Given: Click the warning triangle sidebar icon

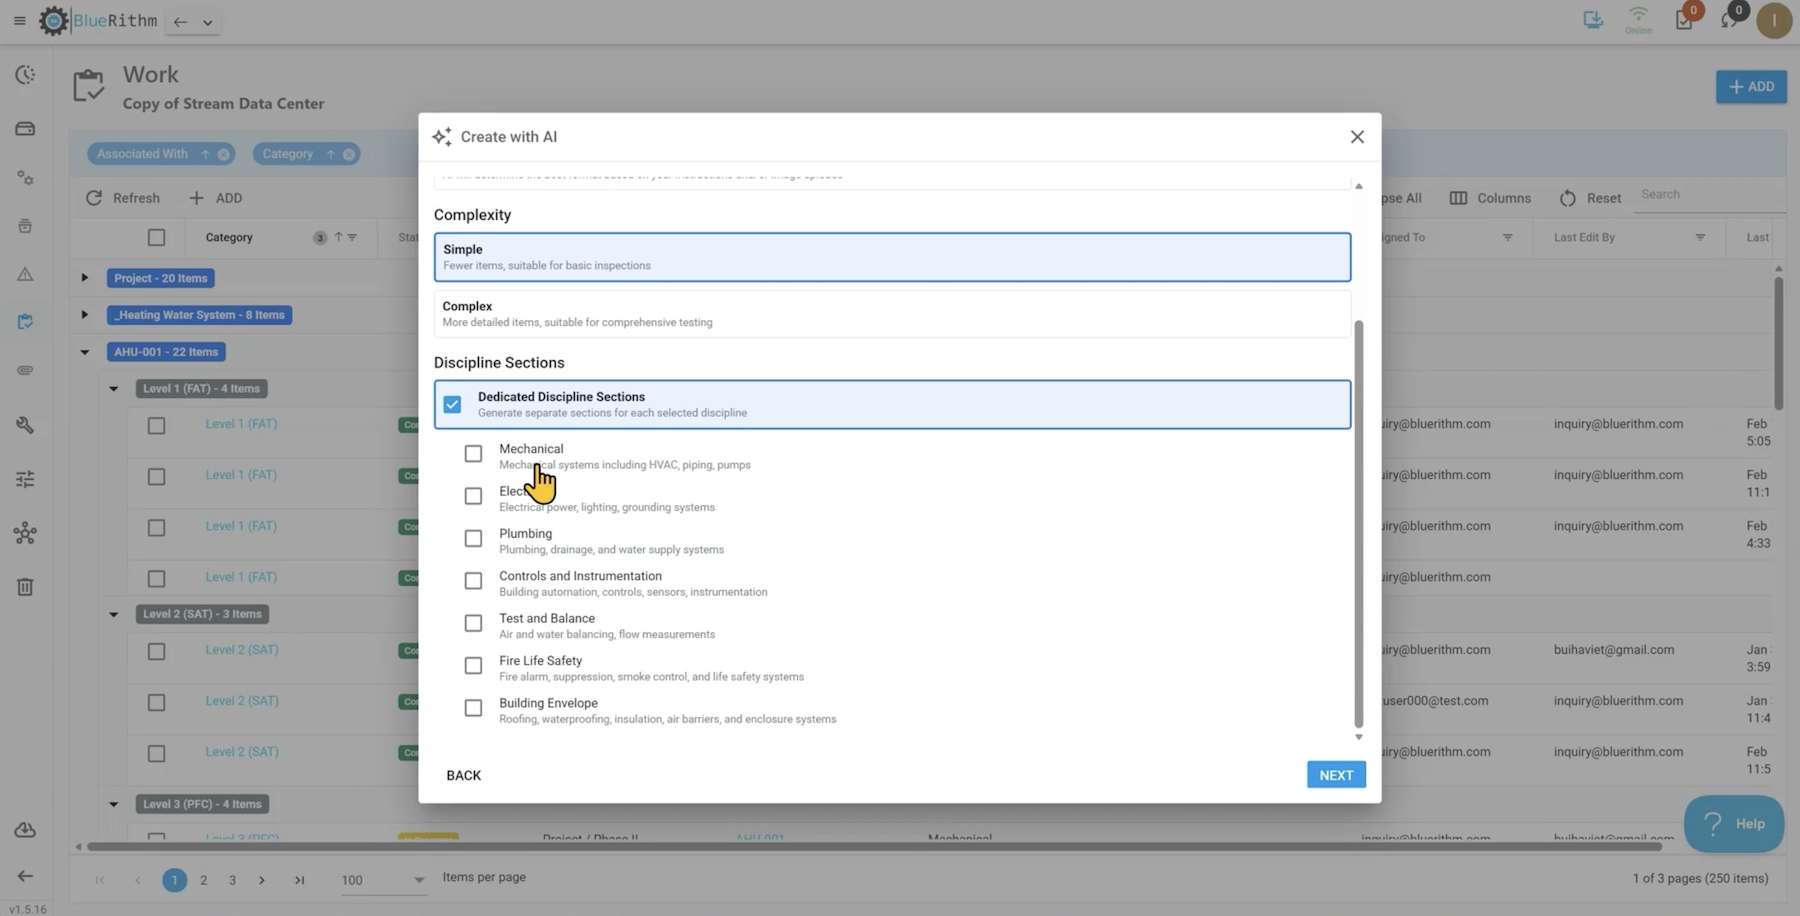Looking at the screenshot, I should tap(25, 274).
